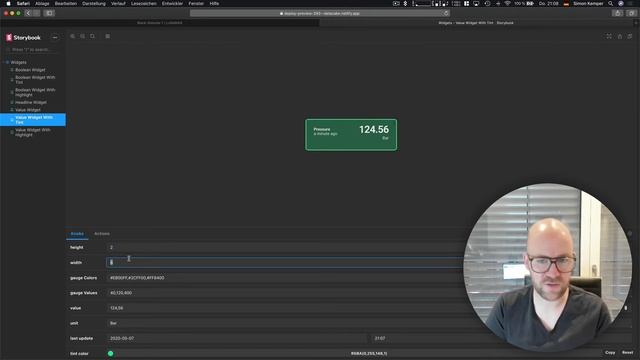Open the Lesezeichen menu

click(144, 3)
